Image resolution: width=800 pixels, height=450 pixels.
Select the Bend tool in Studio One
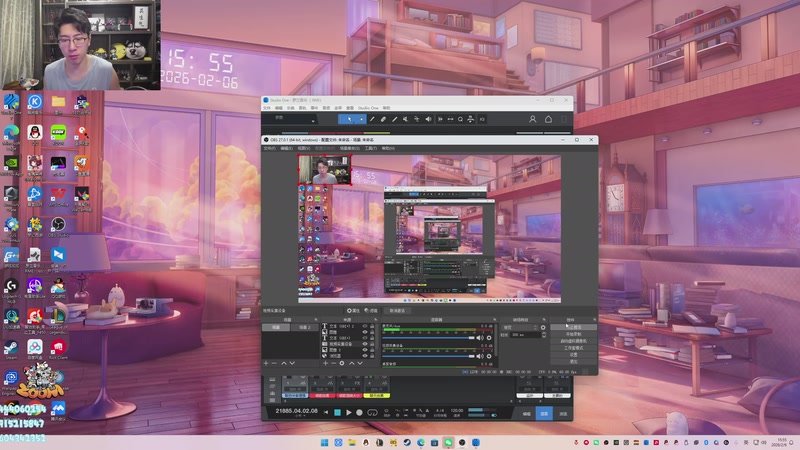tap(416, 119)
